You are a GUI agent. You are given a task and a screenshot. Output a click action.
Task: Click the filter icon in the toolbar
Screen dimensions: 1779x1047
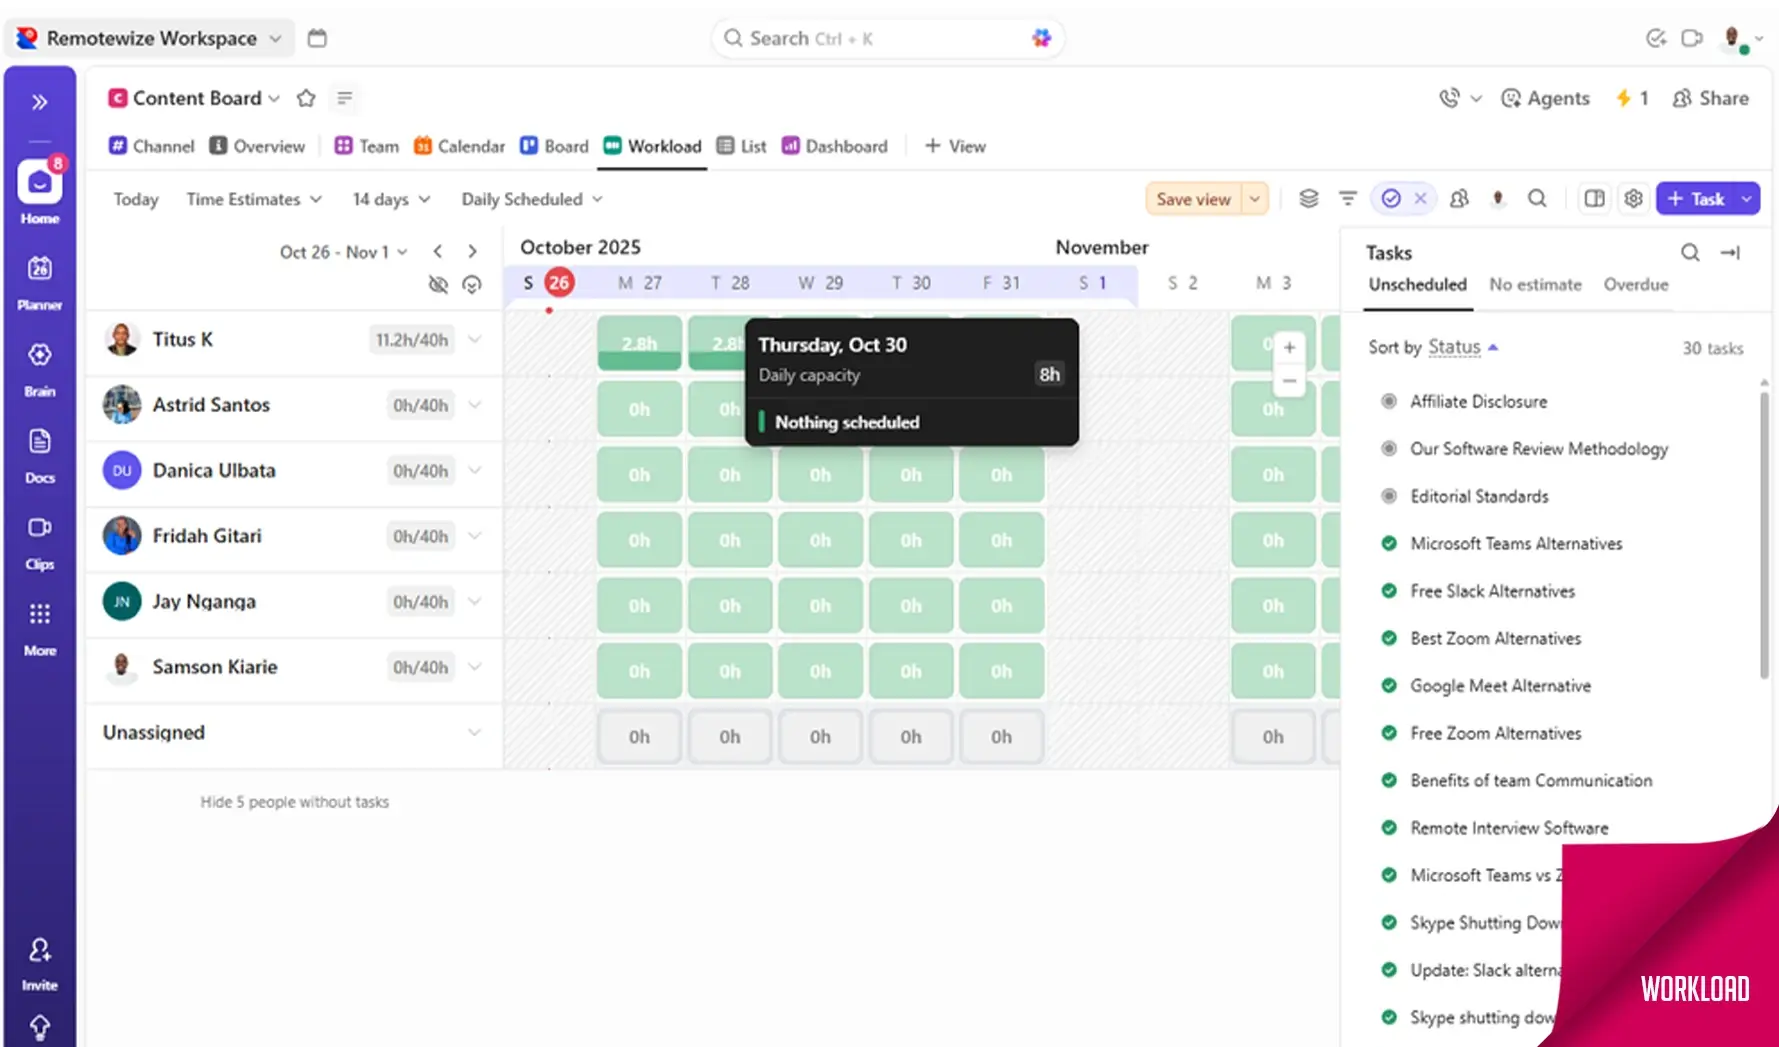pyautogui.click(x=1348, y=198)
